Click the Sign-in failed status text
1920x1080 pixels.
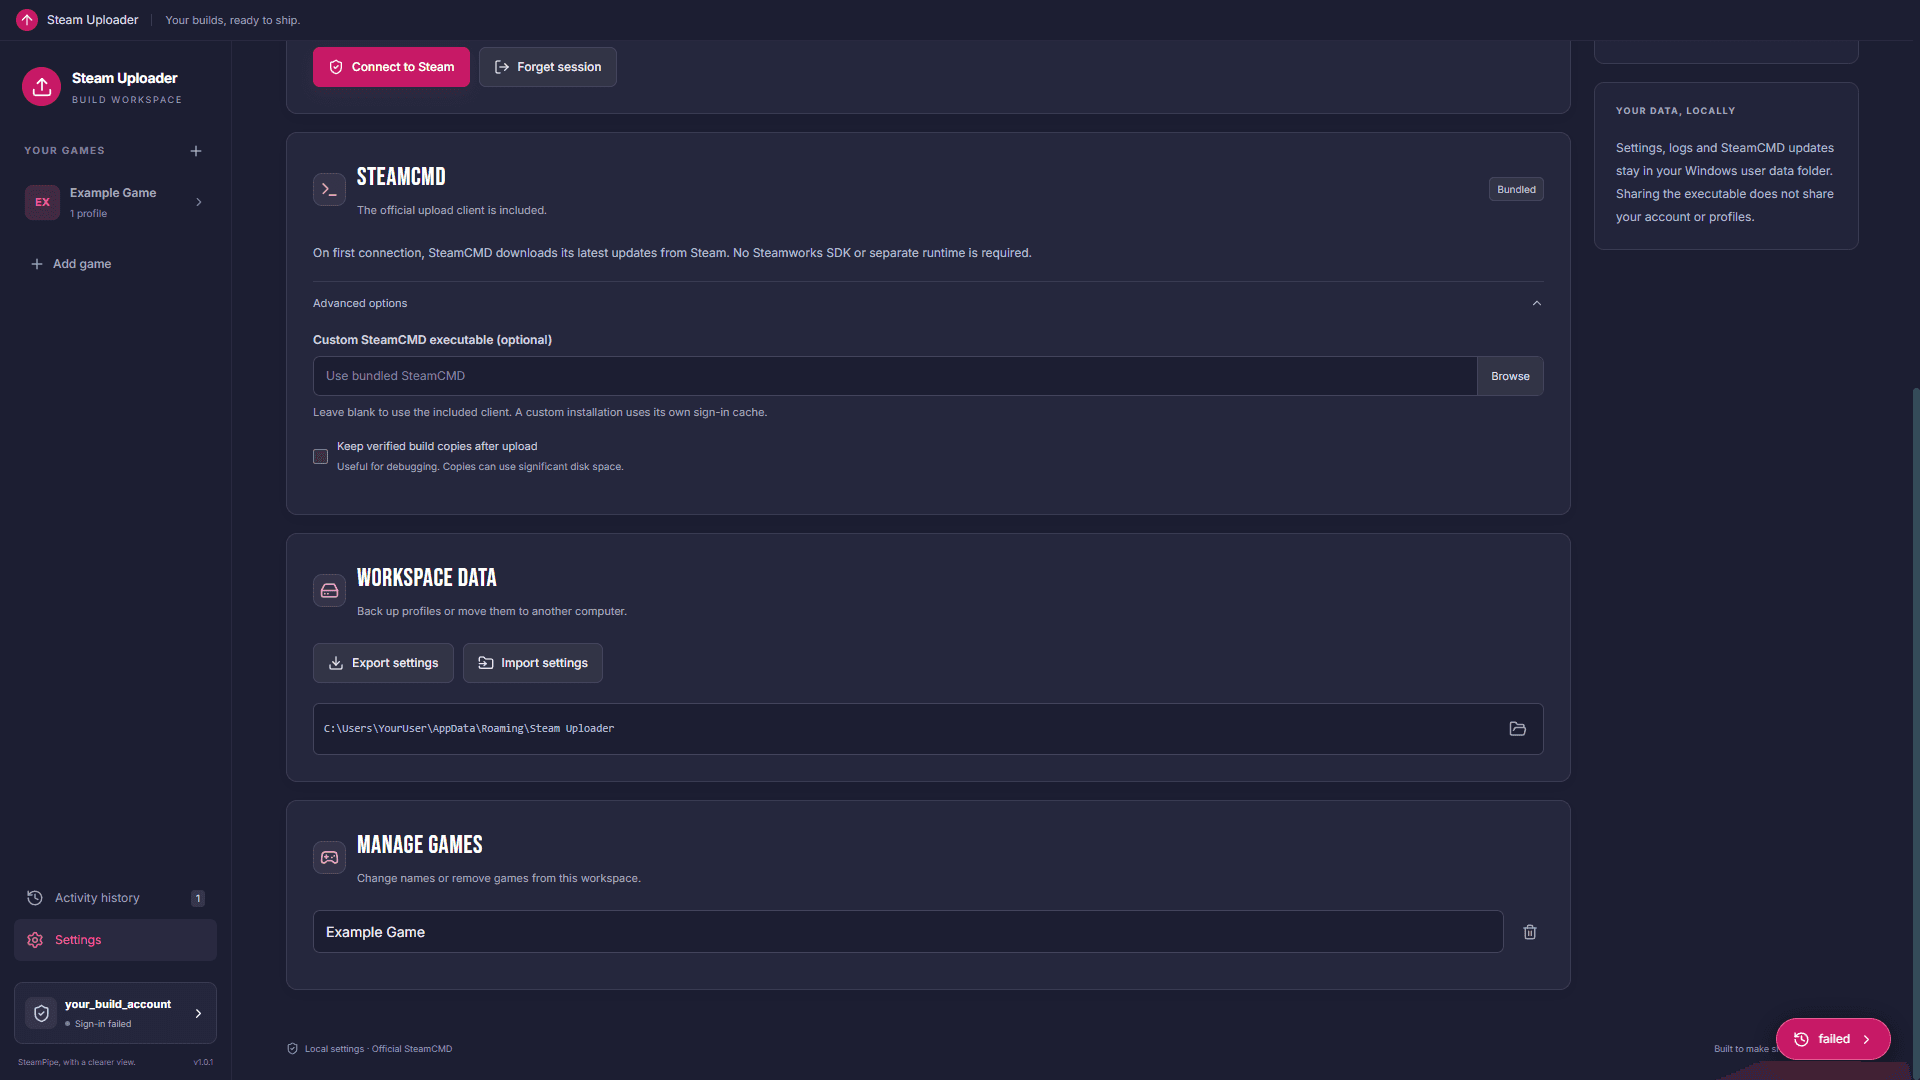[103, 1024]
